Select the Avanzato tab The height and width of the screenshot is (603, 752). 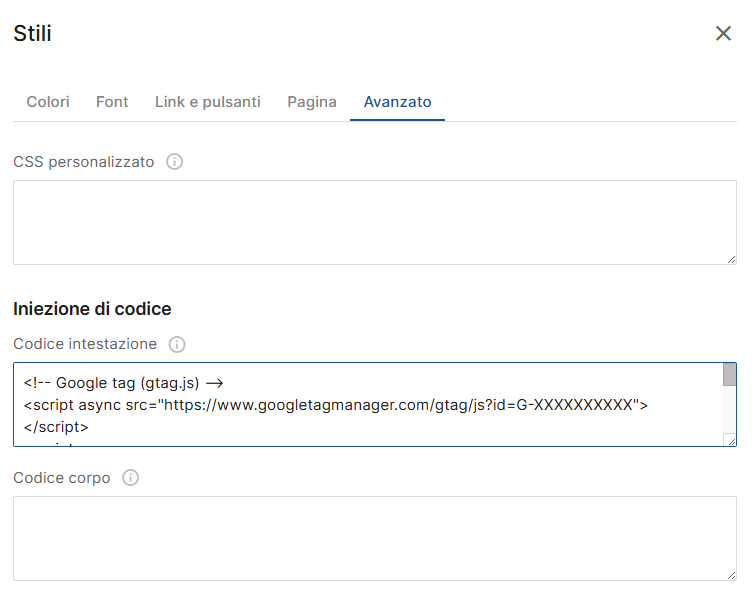tap(397, 102)
